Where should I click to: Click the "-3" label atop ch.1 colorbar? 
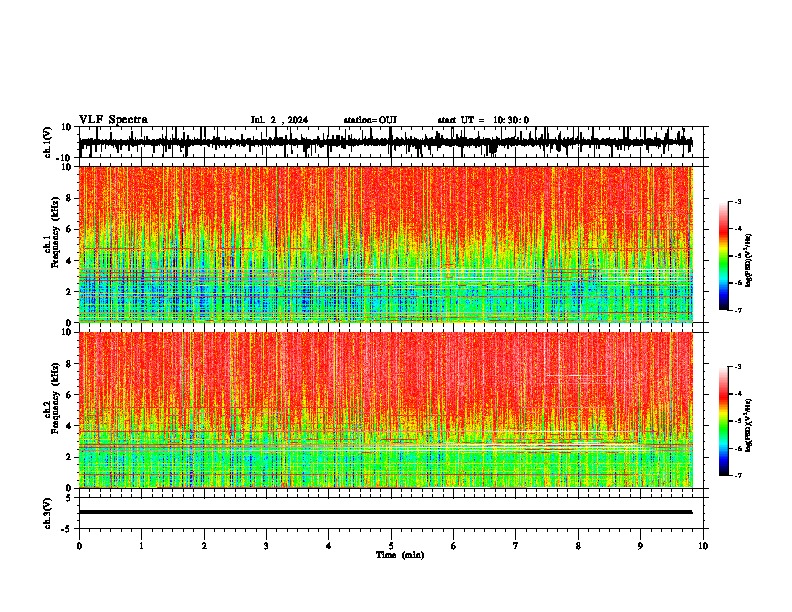738,201
